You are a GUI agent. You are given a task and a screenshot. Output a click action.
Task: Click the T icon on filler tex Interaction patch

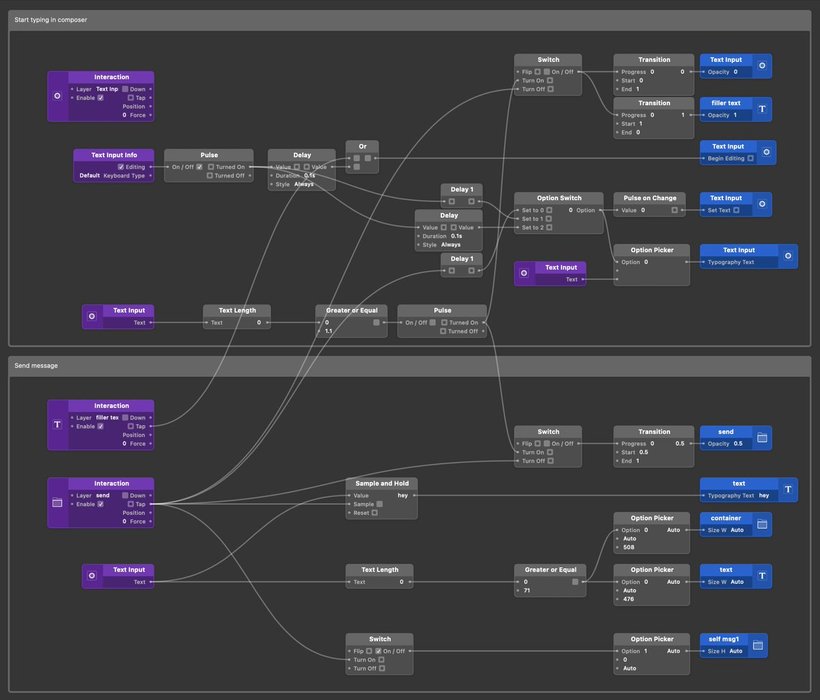click(58, 424)
